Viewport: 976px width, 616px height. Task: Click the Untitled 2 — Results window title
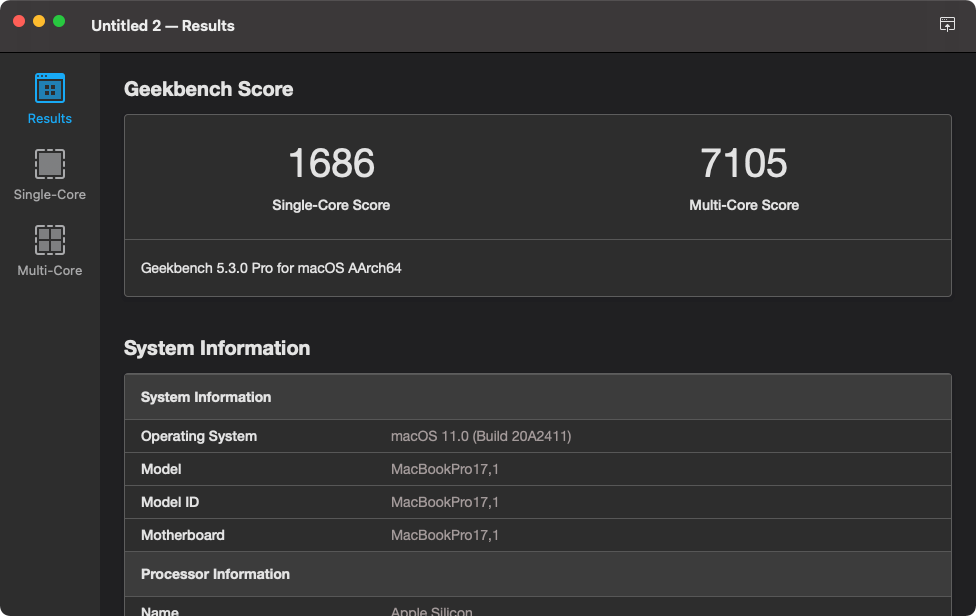162,26
